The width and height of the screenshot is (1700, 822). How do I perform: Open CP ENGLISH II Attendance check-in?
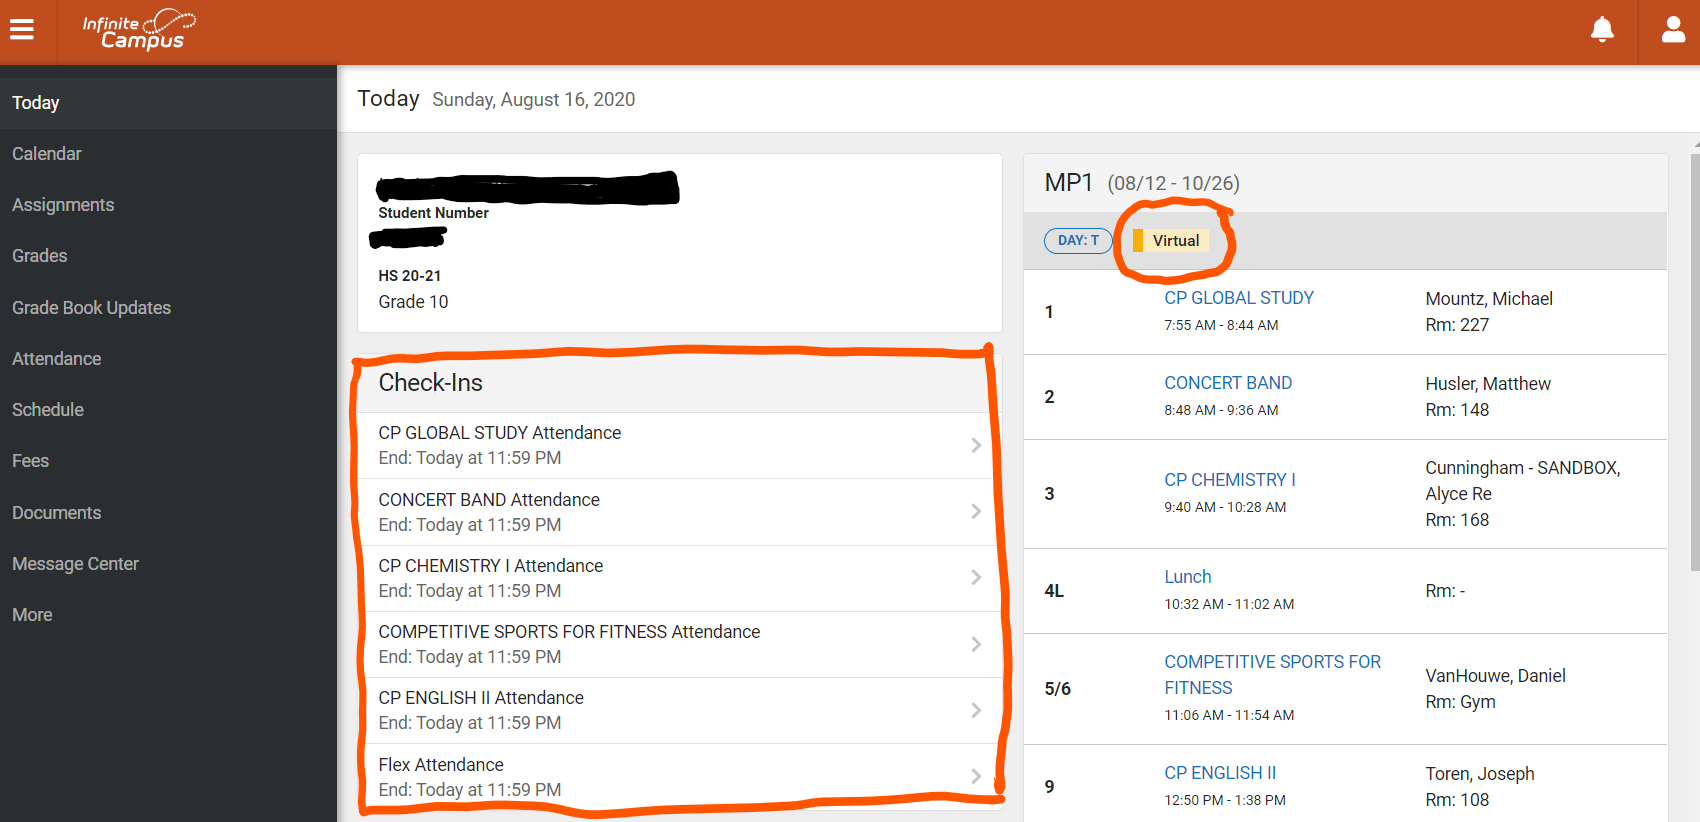(680, 710)
